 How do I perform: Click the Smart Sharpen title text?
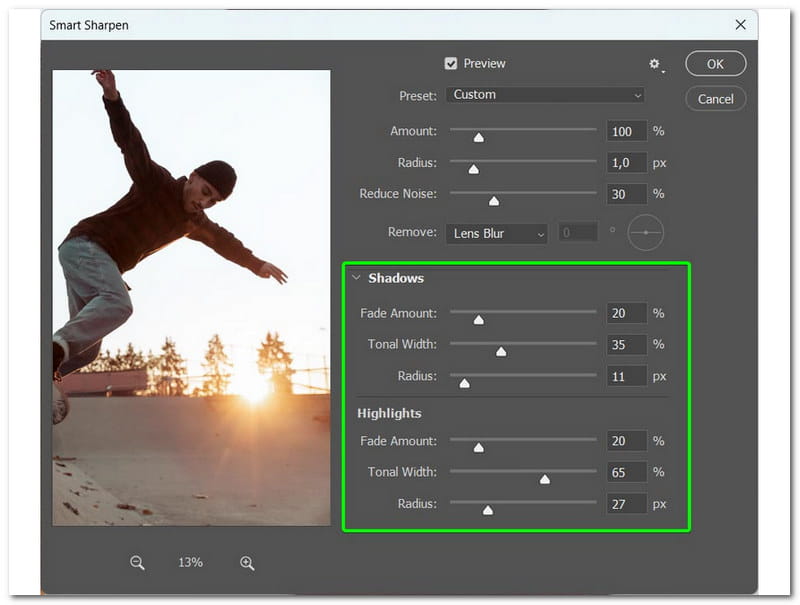pyautogui.click(x=89, y=25)
